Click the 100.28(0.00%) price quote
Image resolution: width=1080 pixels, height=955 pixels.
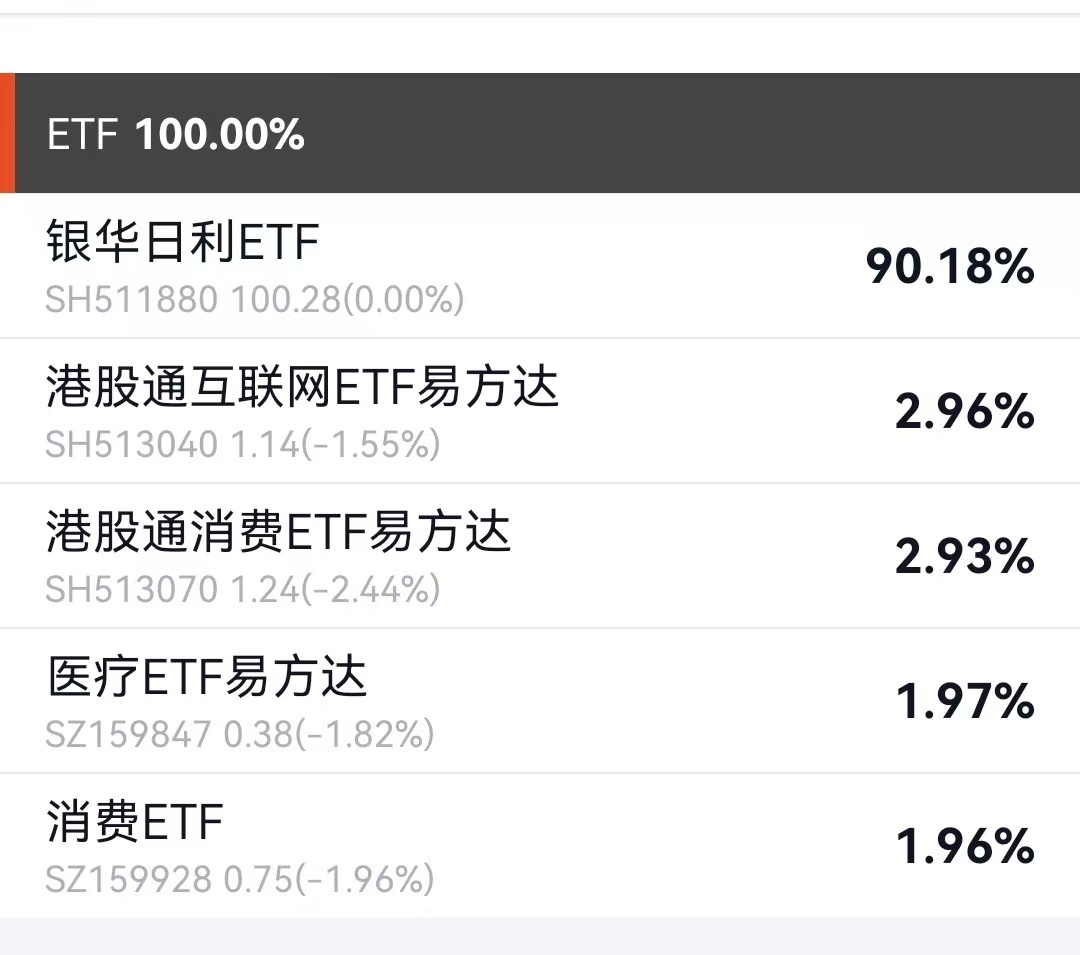coord(348,300)
